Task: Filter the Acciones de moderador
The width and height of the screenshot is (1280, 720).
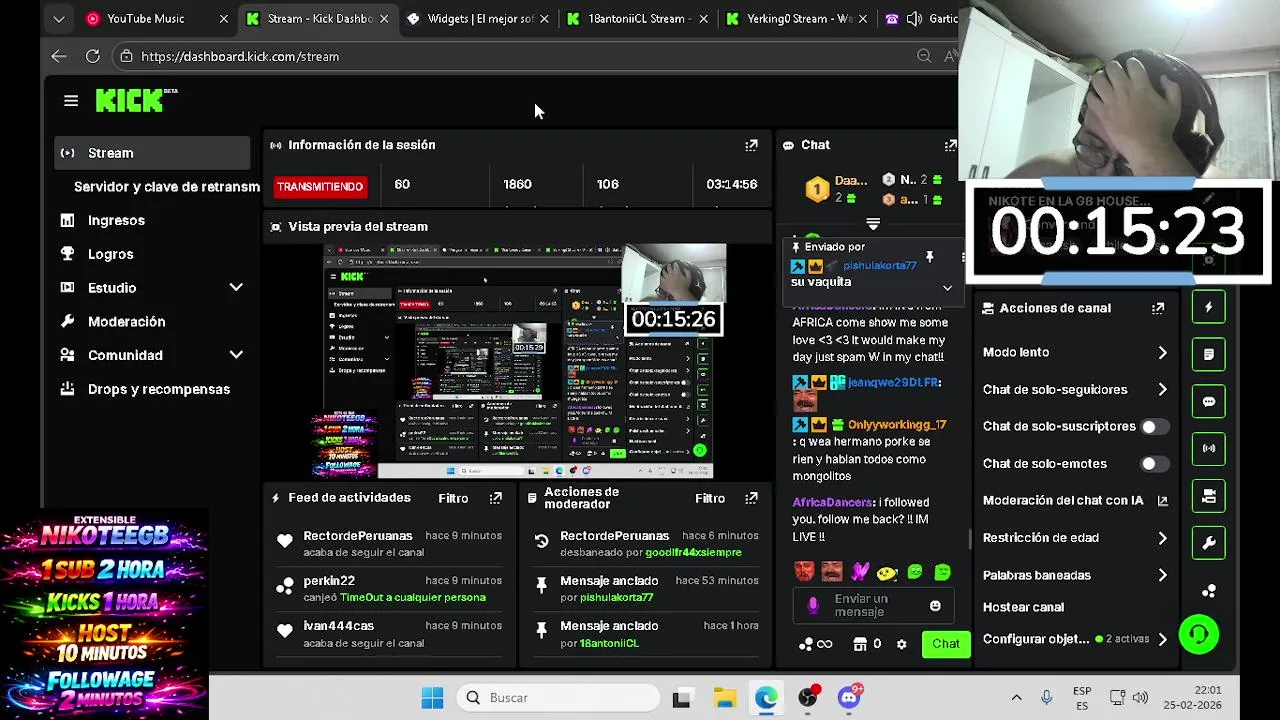Action: point(710,498)
